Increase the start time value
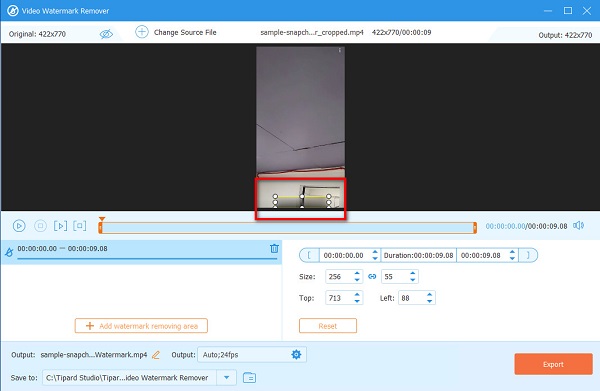 [375, 252]
